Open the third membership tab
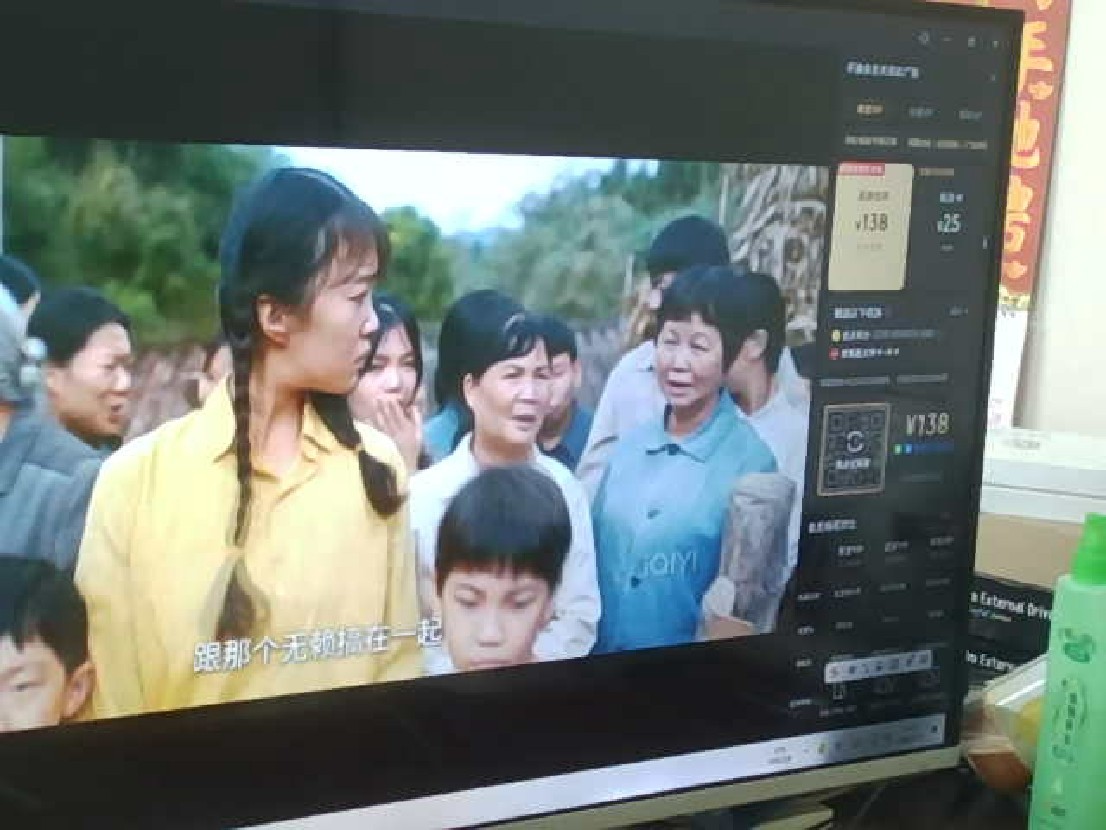 (969, 115)
